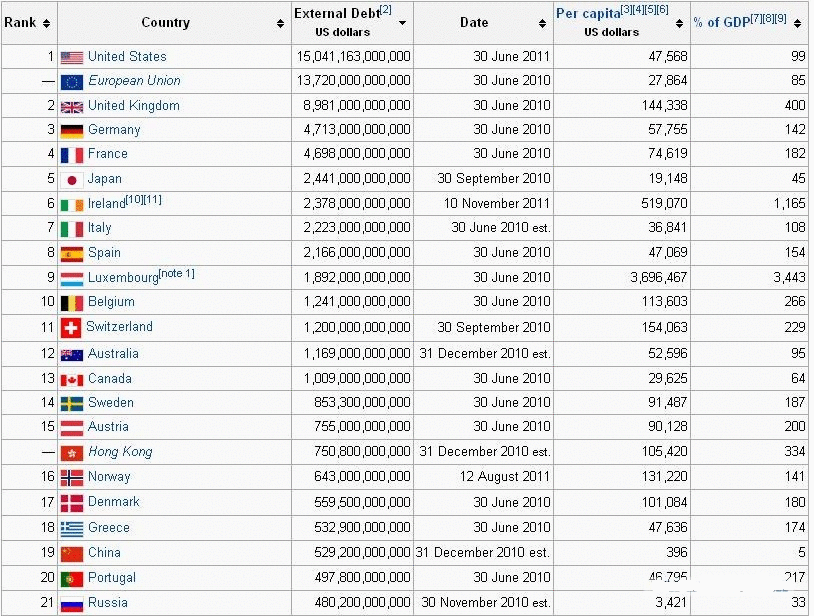Click the Germany flag icon
Viewport: 814px width, 616px height.
(72, 131)
